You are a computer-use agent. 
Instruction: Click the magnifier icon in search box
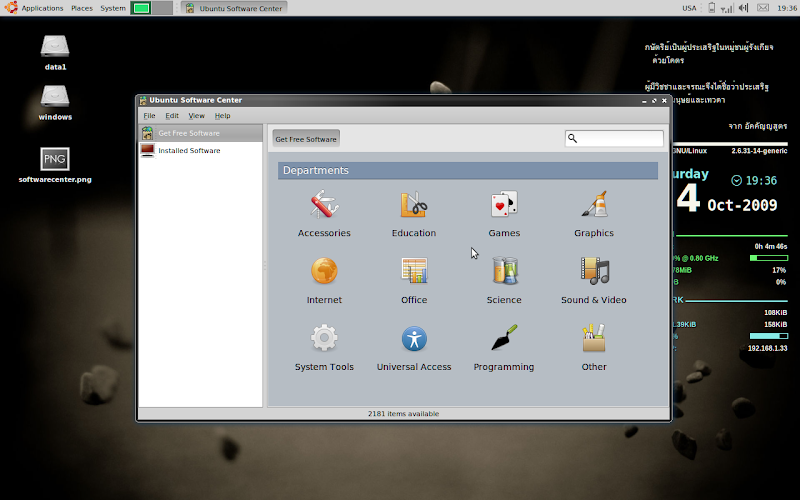572,138
